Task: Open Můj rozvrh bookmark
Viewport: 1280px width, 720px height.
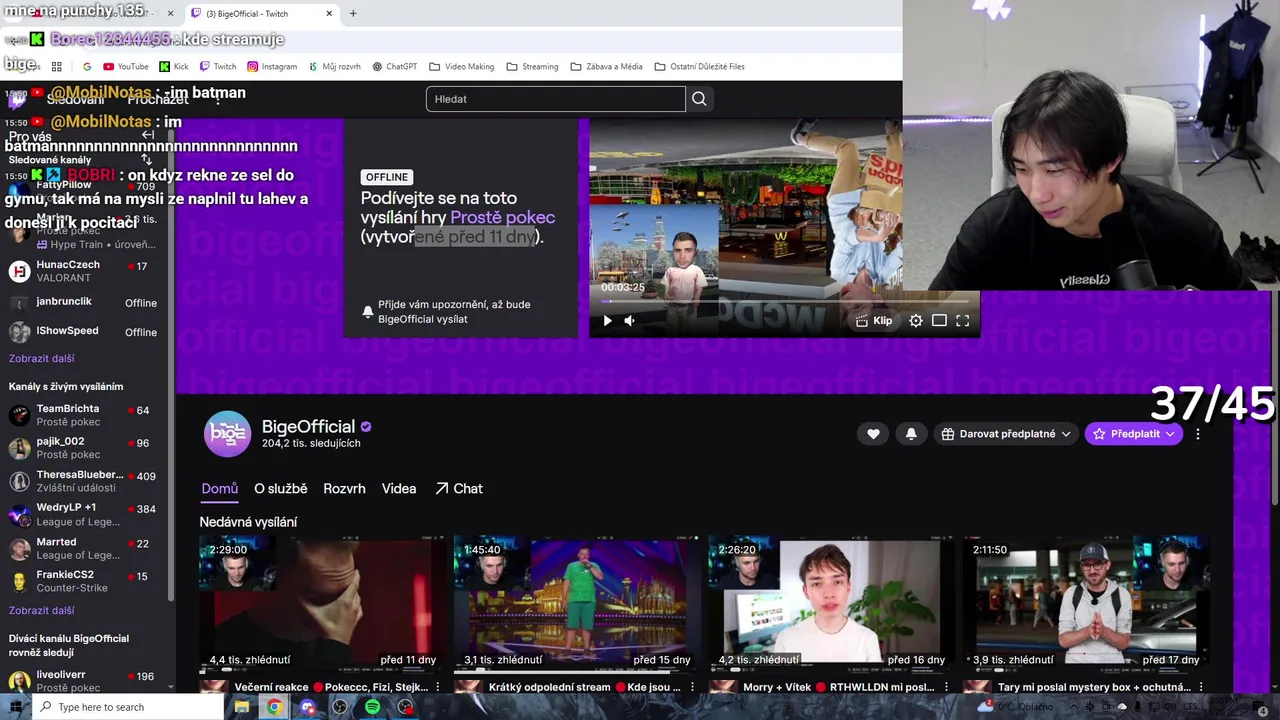Action: click(x=334, y=67)
